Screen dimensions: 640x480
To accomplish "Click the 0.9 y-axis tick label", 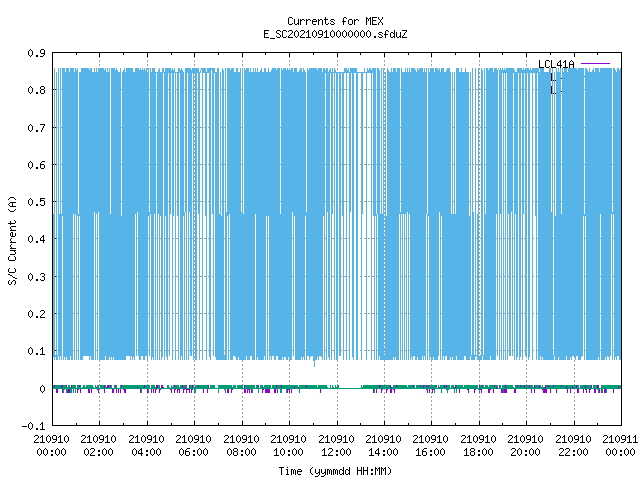I will (36, 53).
